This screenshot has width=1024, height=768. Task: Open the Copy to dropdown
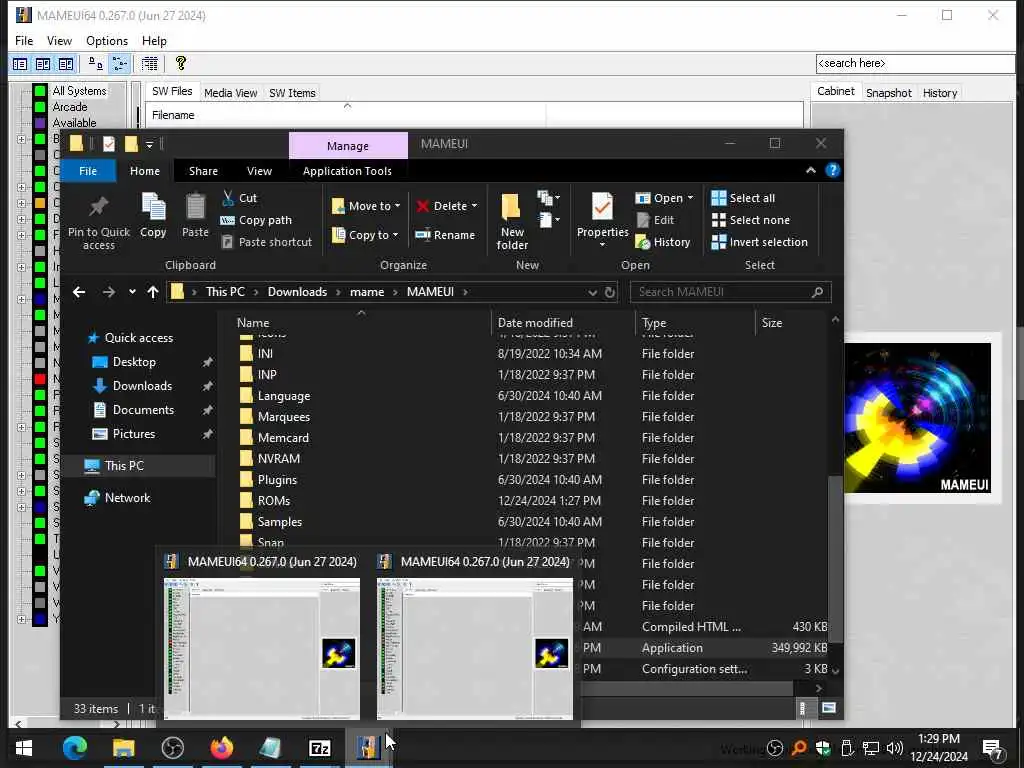coord(365,235)
